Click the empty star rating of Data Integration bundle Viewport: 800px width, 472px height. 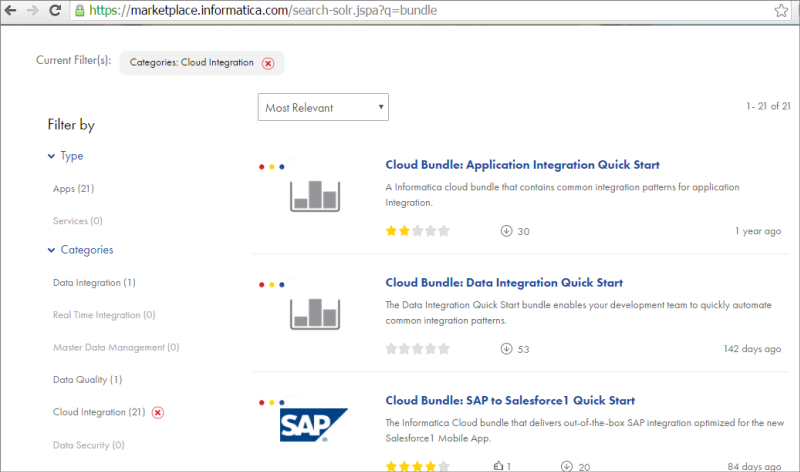pyautogui.click(x=417, y=349)
